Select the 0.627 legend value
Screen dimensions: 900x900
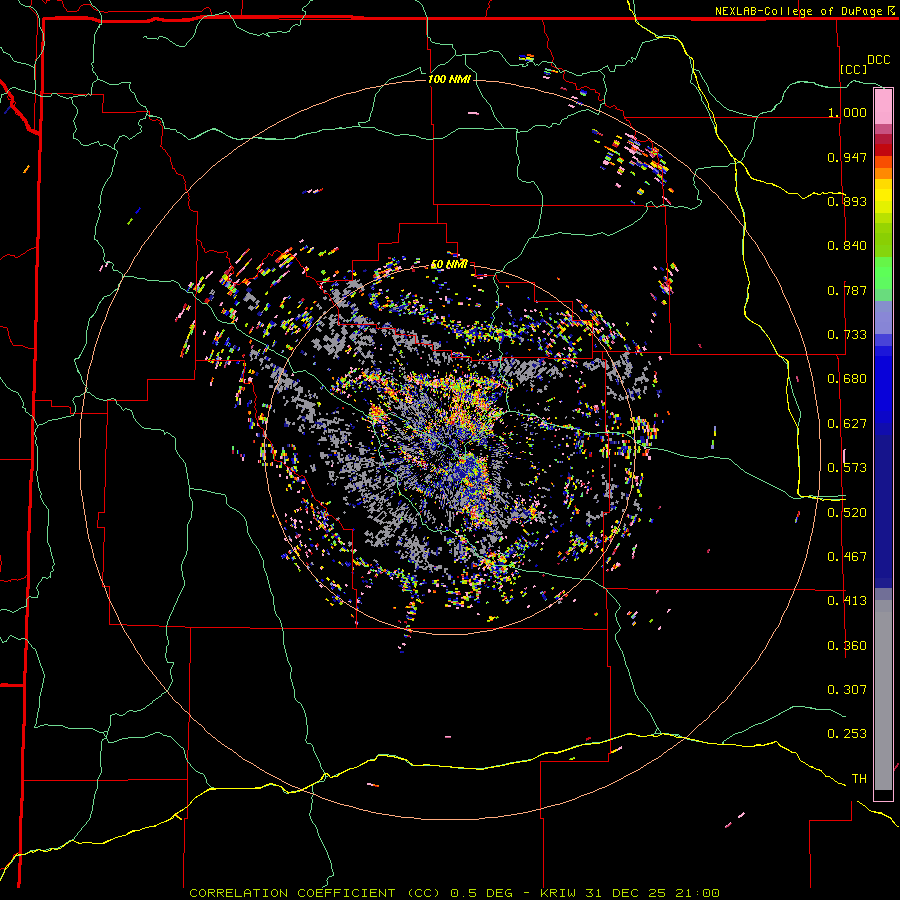(847, 424)
